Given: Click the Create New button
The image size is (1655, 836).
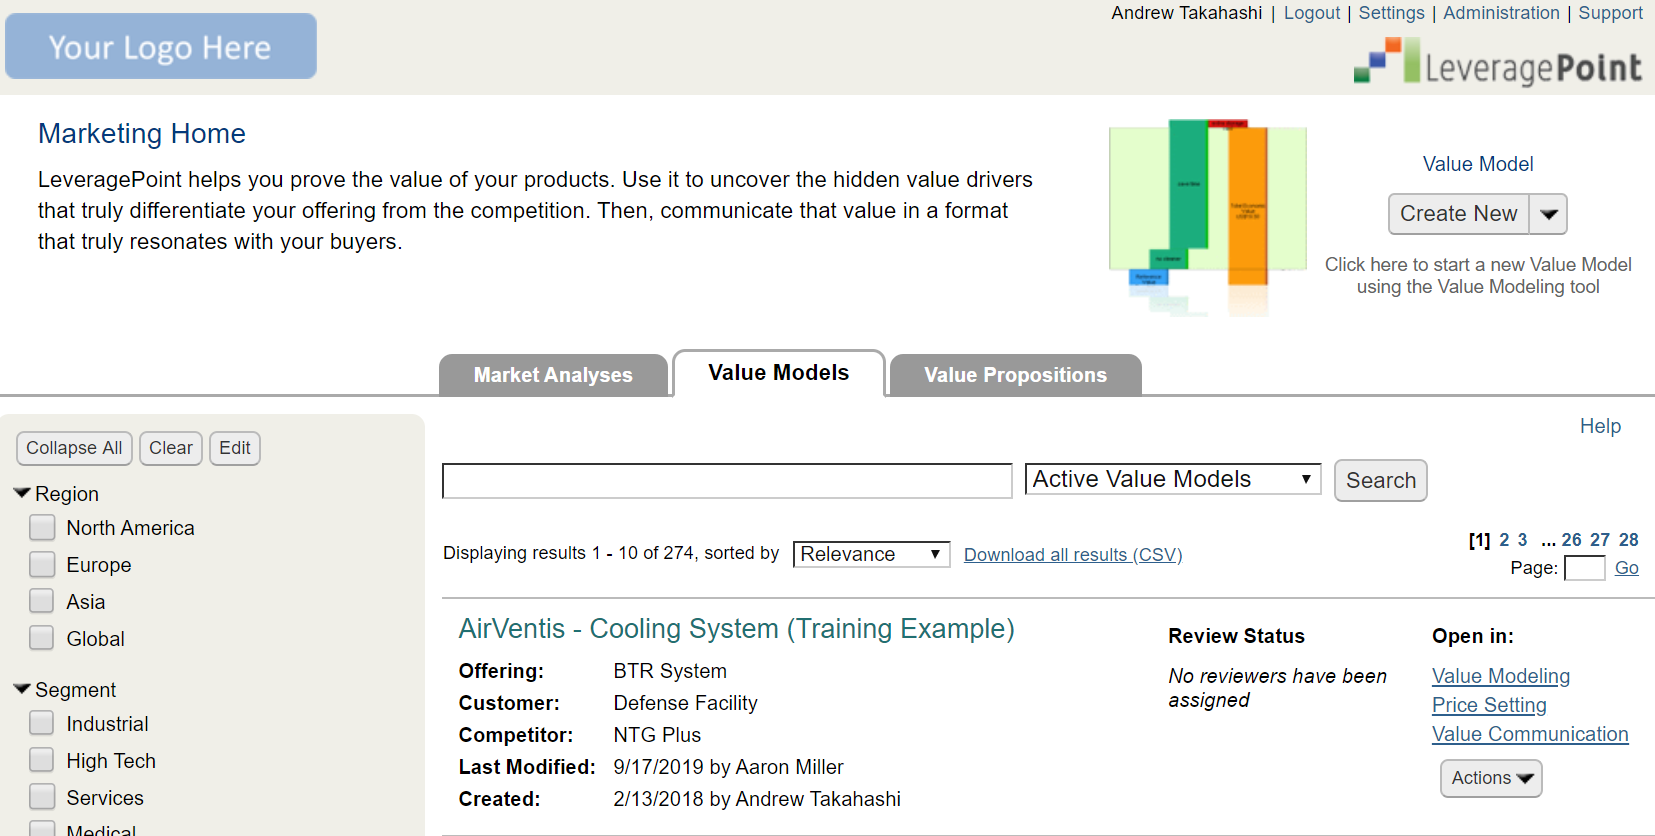Looking at the screenshot, I should pyautogui.click(x=1459, y=214).
